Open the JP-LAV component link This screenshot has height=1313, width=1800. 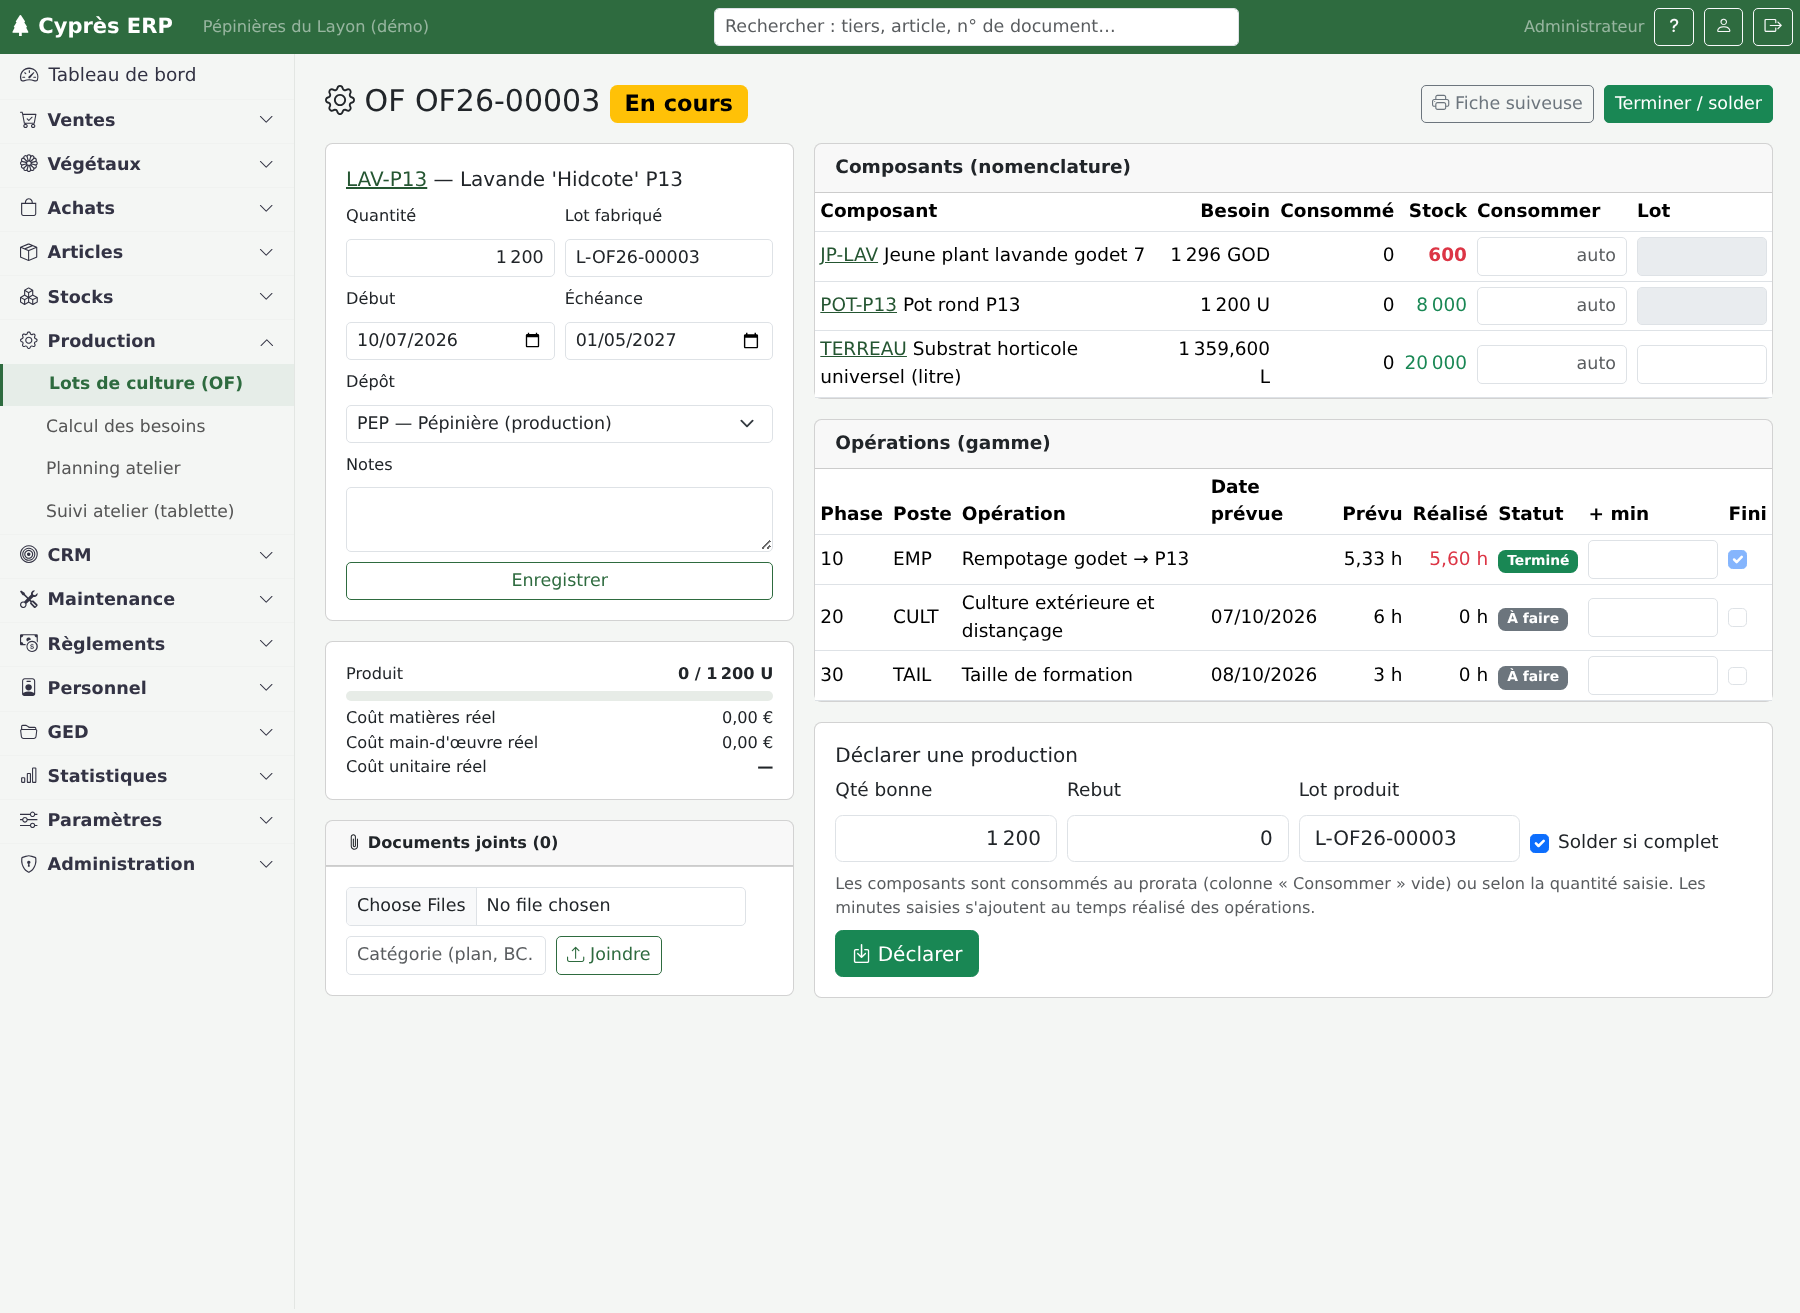tap(849, 255)
